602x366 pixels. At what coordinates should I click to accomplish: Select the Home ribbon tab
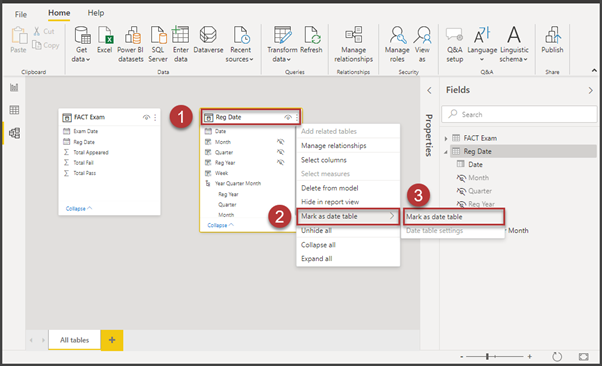(59, 13)
